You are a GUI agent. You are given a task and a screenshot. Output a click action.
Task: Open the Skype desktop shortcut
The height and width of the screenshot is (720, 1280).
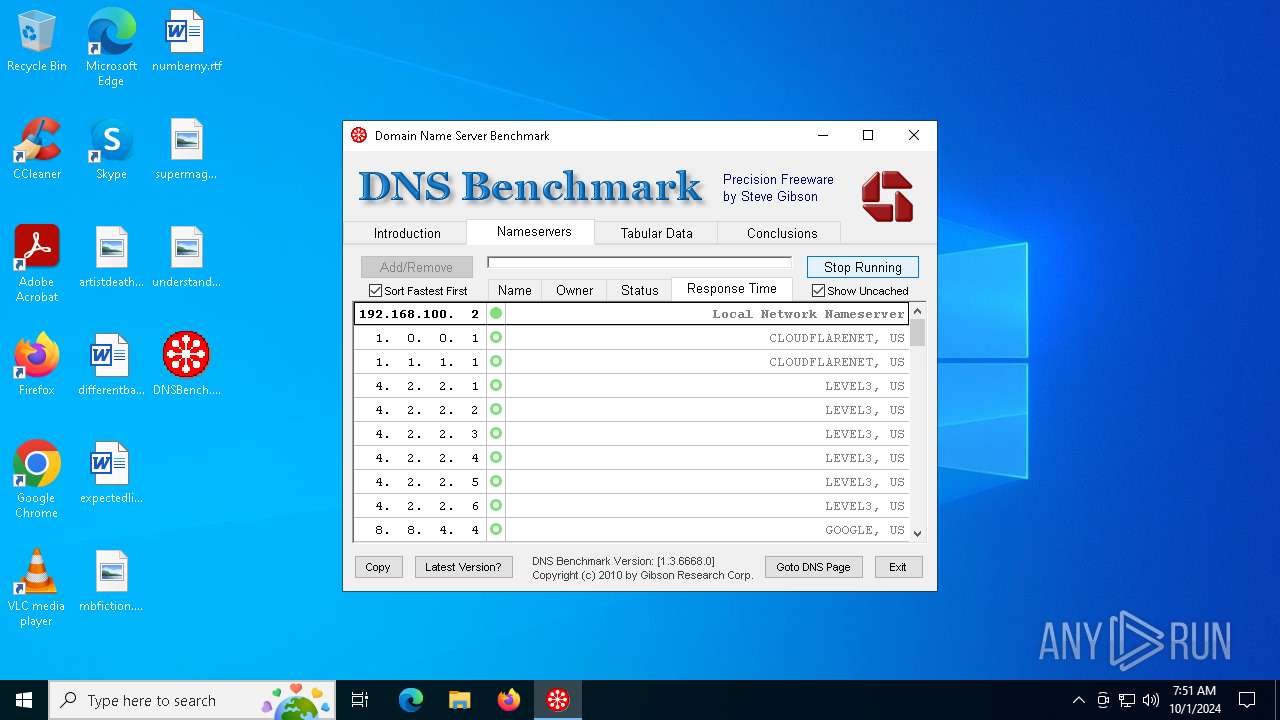tap(111, 150)
